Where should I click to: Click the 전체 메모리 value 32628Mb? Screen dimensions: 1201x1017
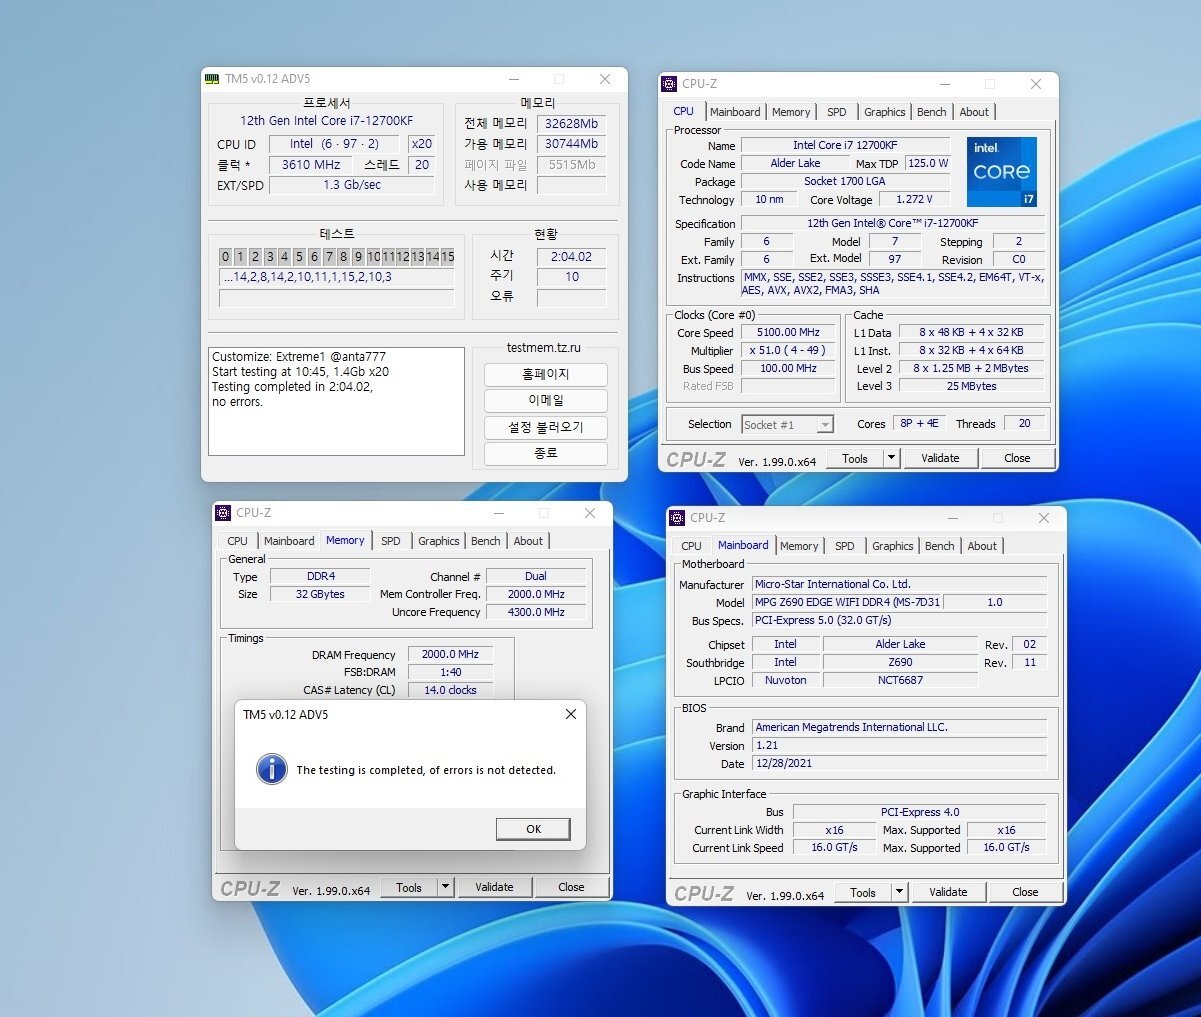572,124
